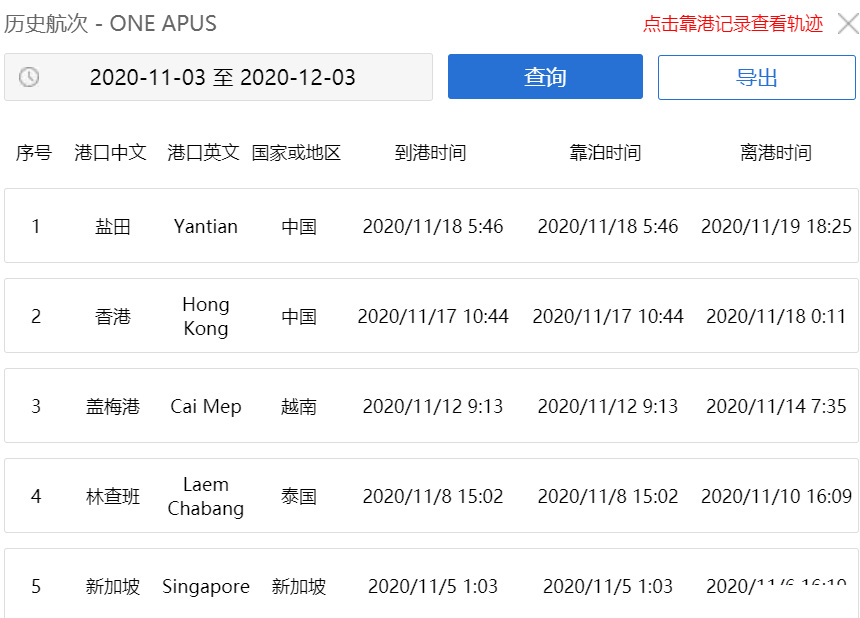Click the 国家或地区 column header
The image size is (860, 618).
click(292, 153)
